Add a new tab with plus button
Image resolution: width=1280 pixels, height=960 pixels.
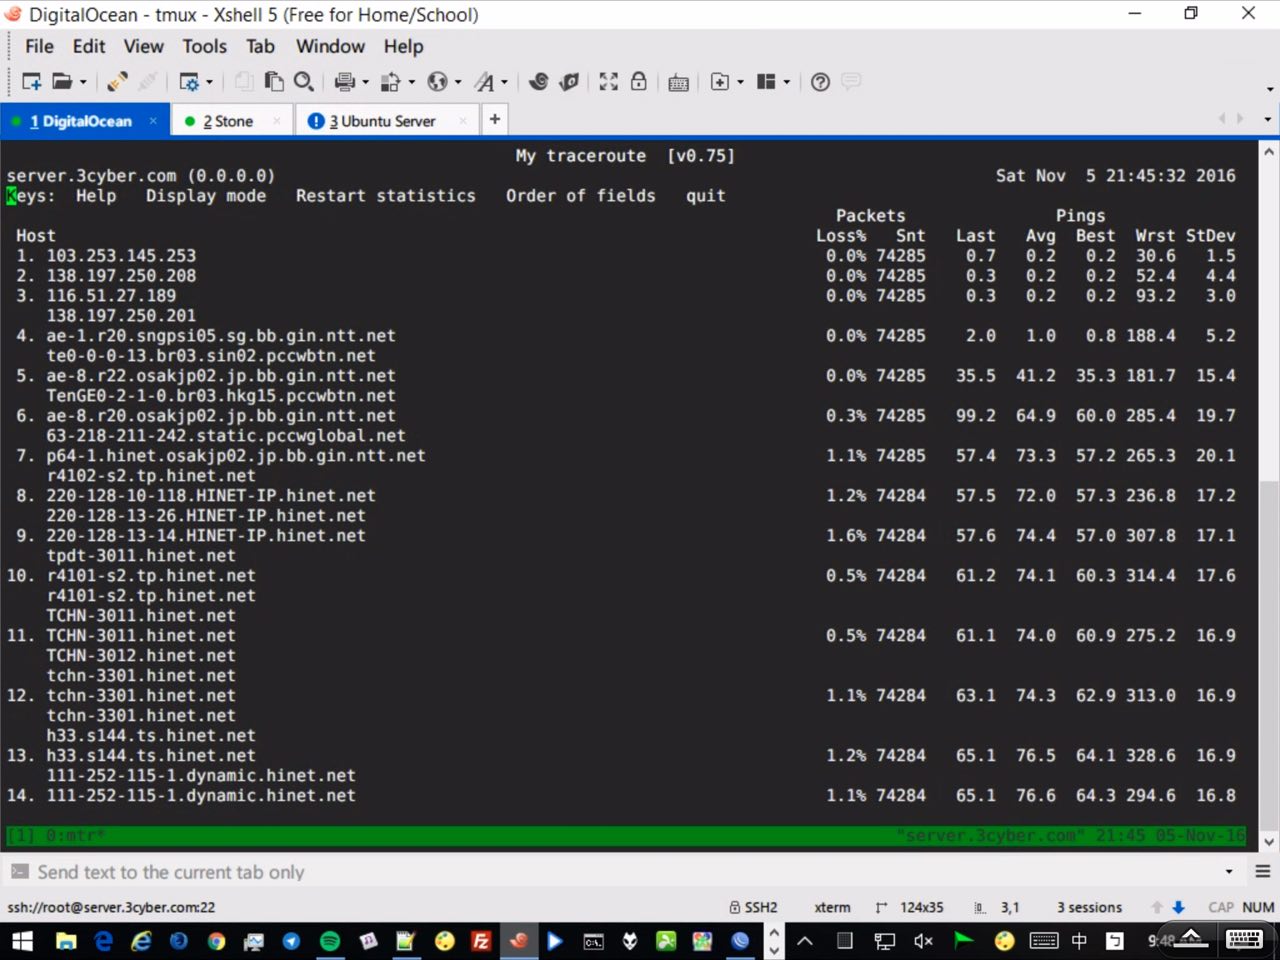tap(494, 119)
